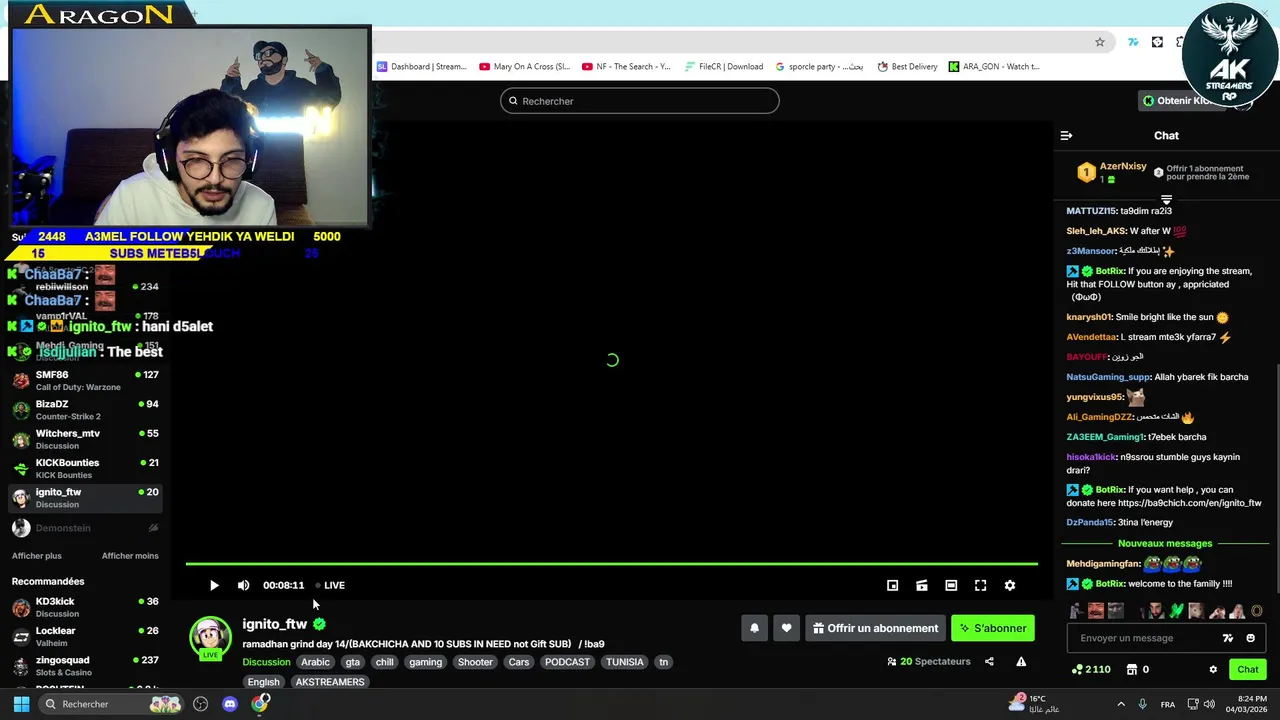Expand the chat leaderboard chevron under AzerNxisy

pyautogui.click(x=1166, y=200)
